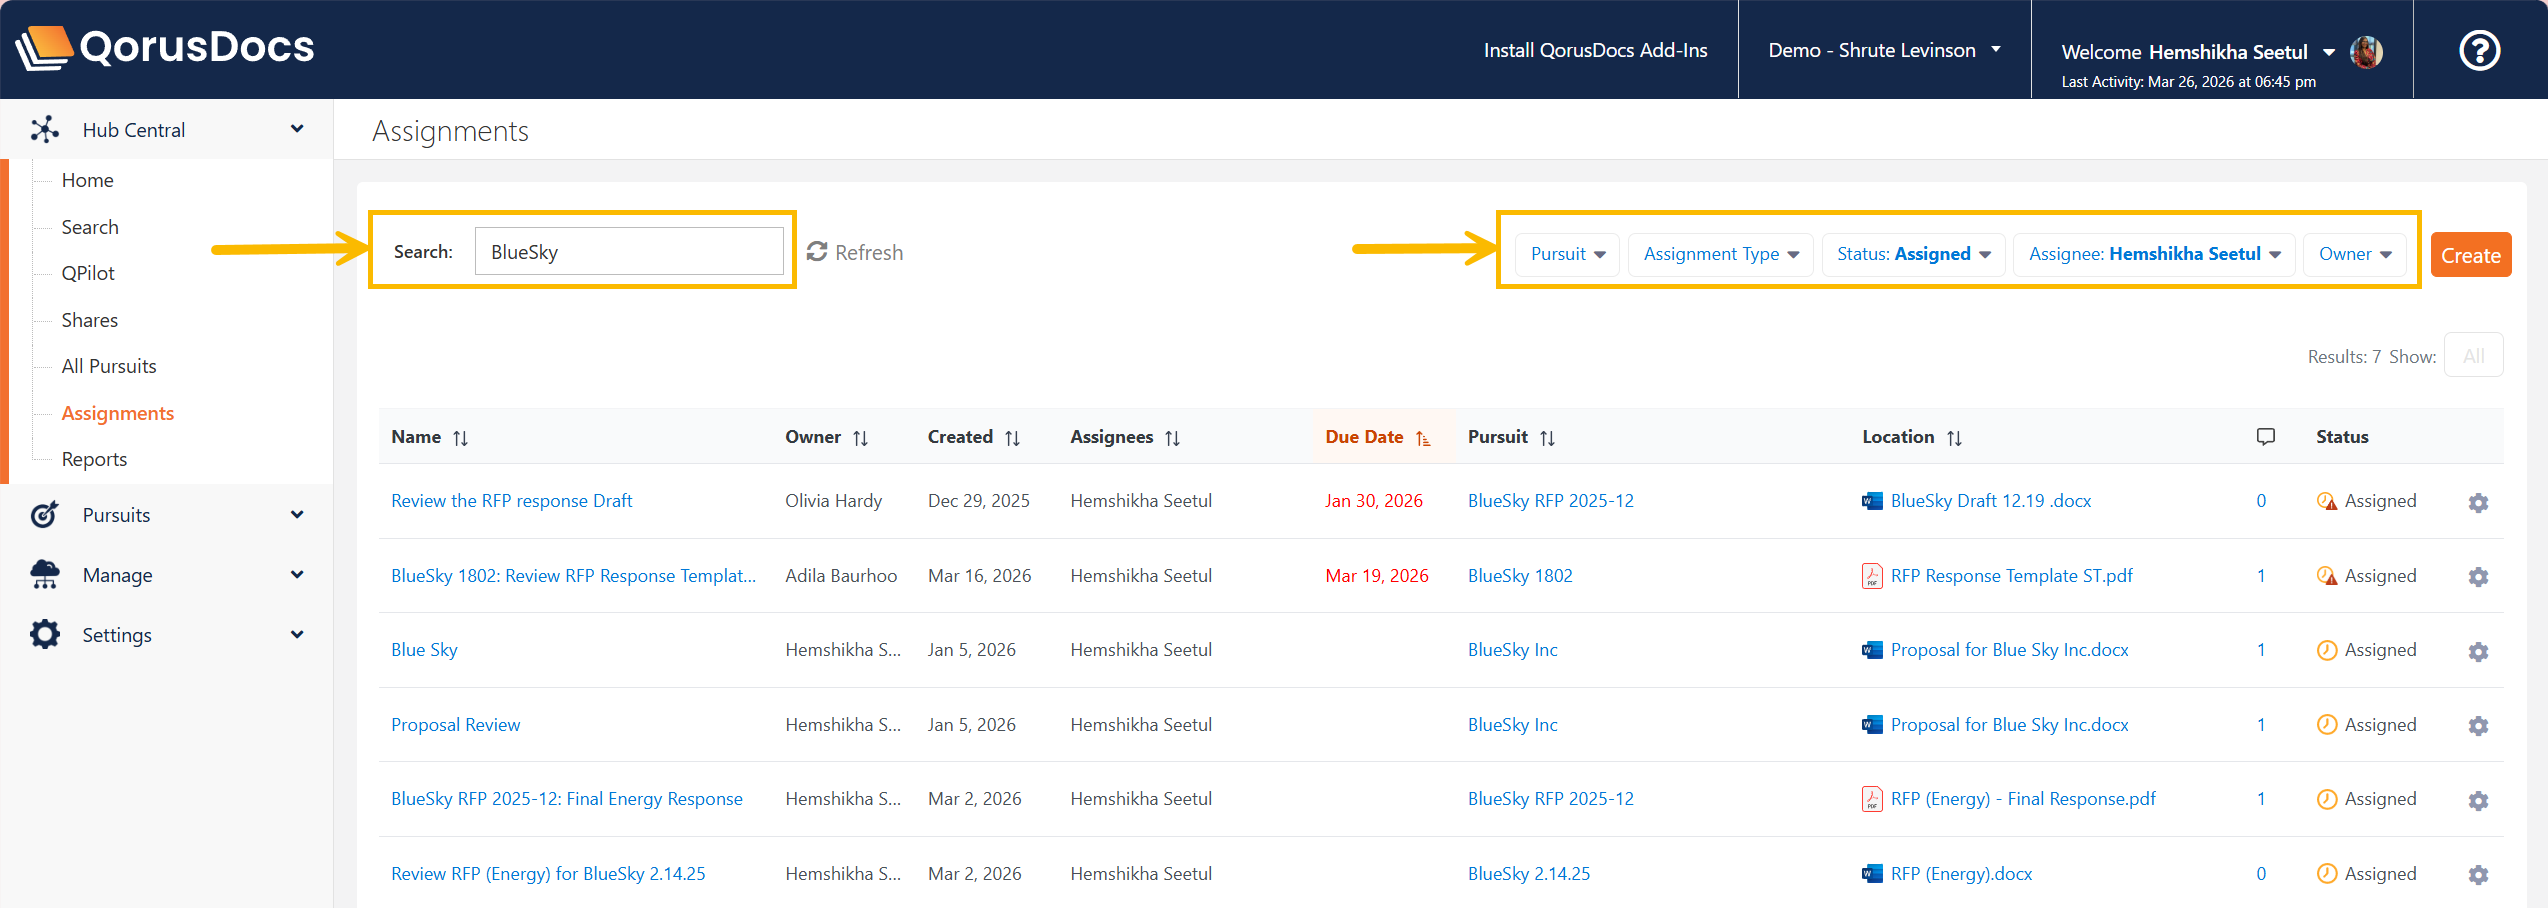Click the comments column header icon
The image size is (2548, 908).
2265,437
